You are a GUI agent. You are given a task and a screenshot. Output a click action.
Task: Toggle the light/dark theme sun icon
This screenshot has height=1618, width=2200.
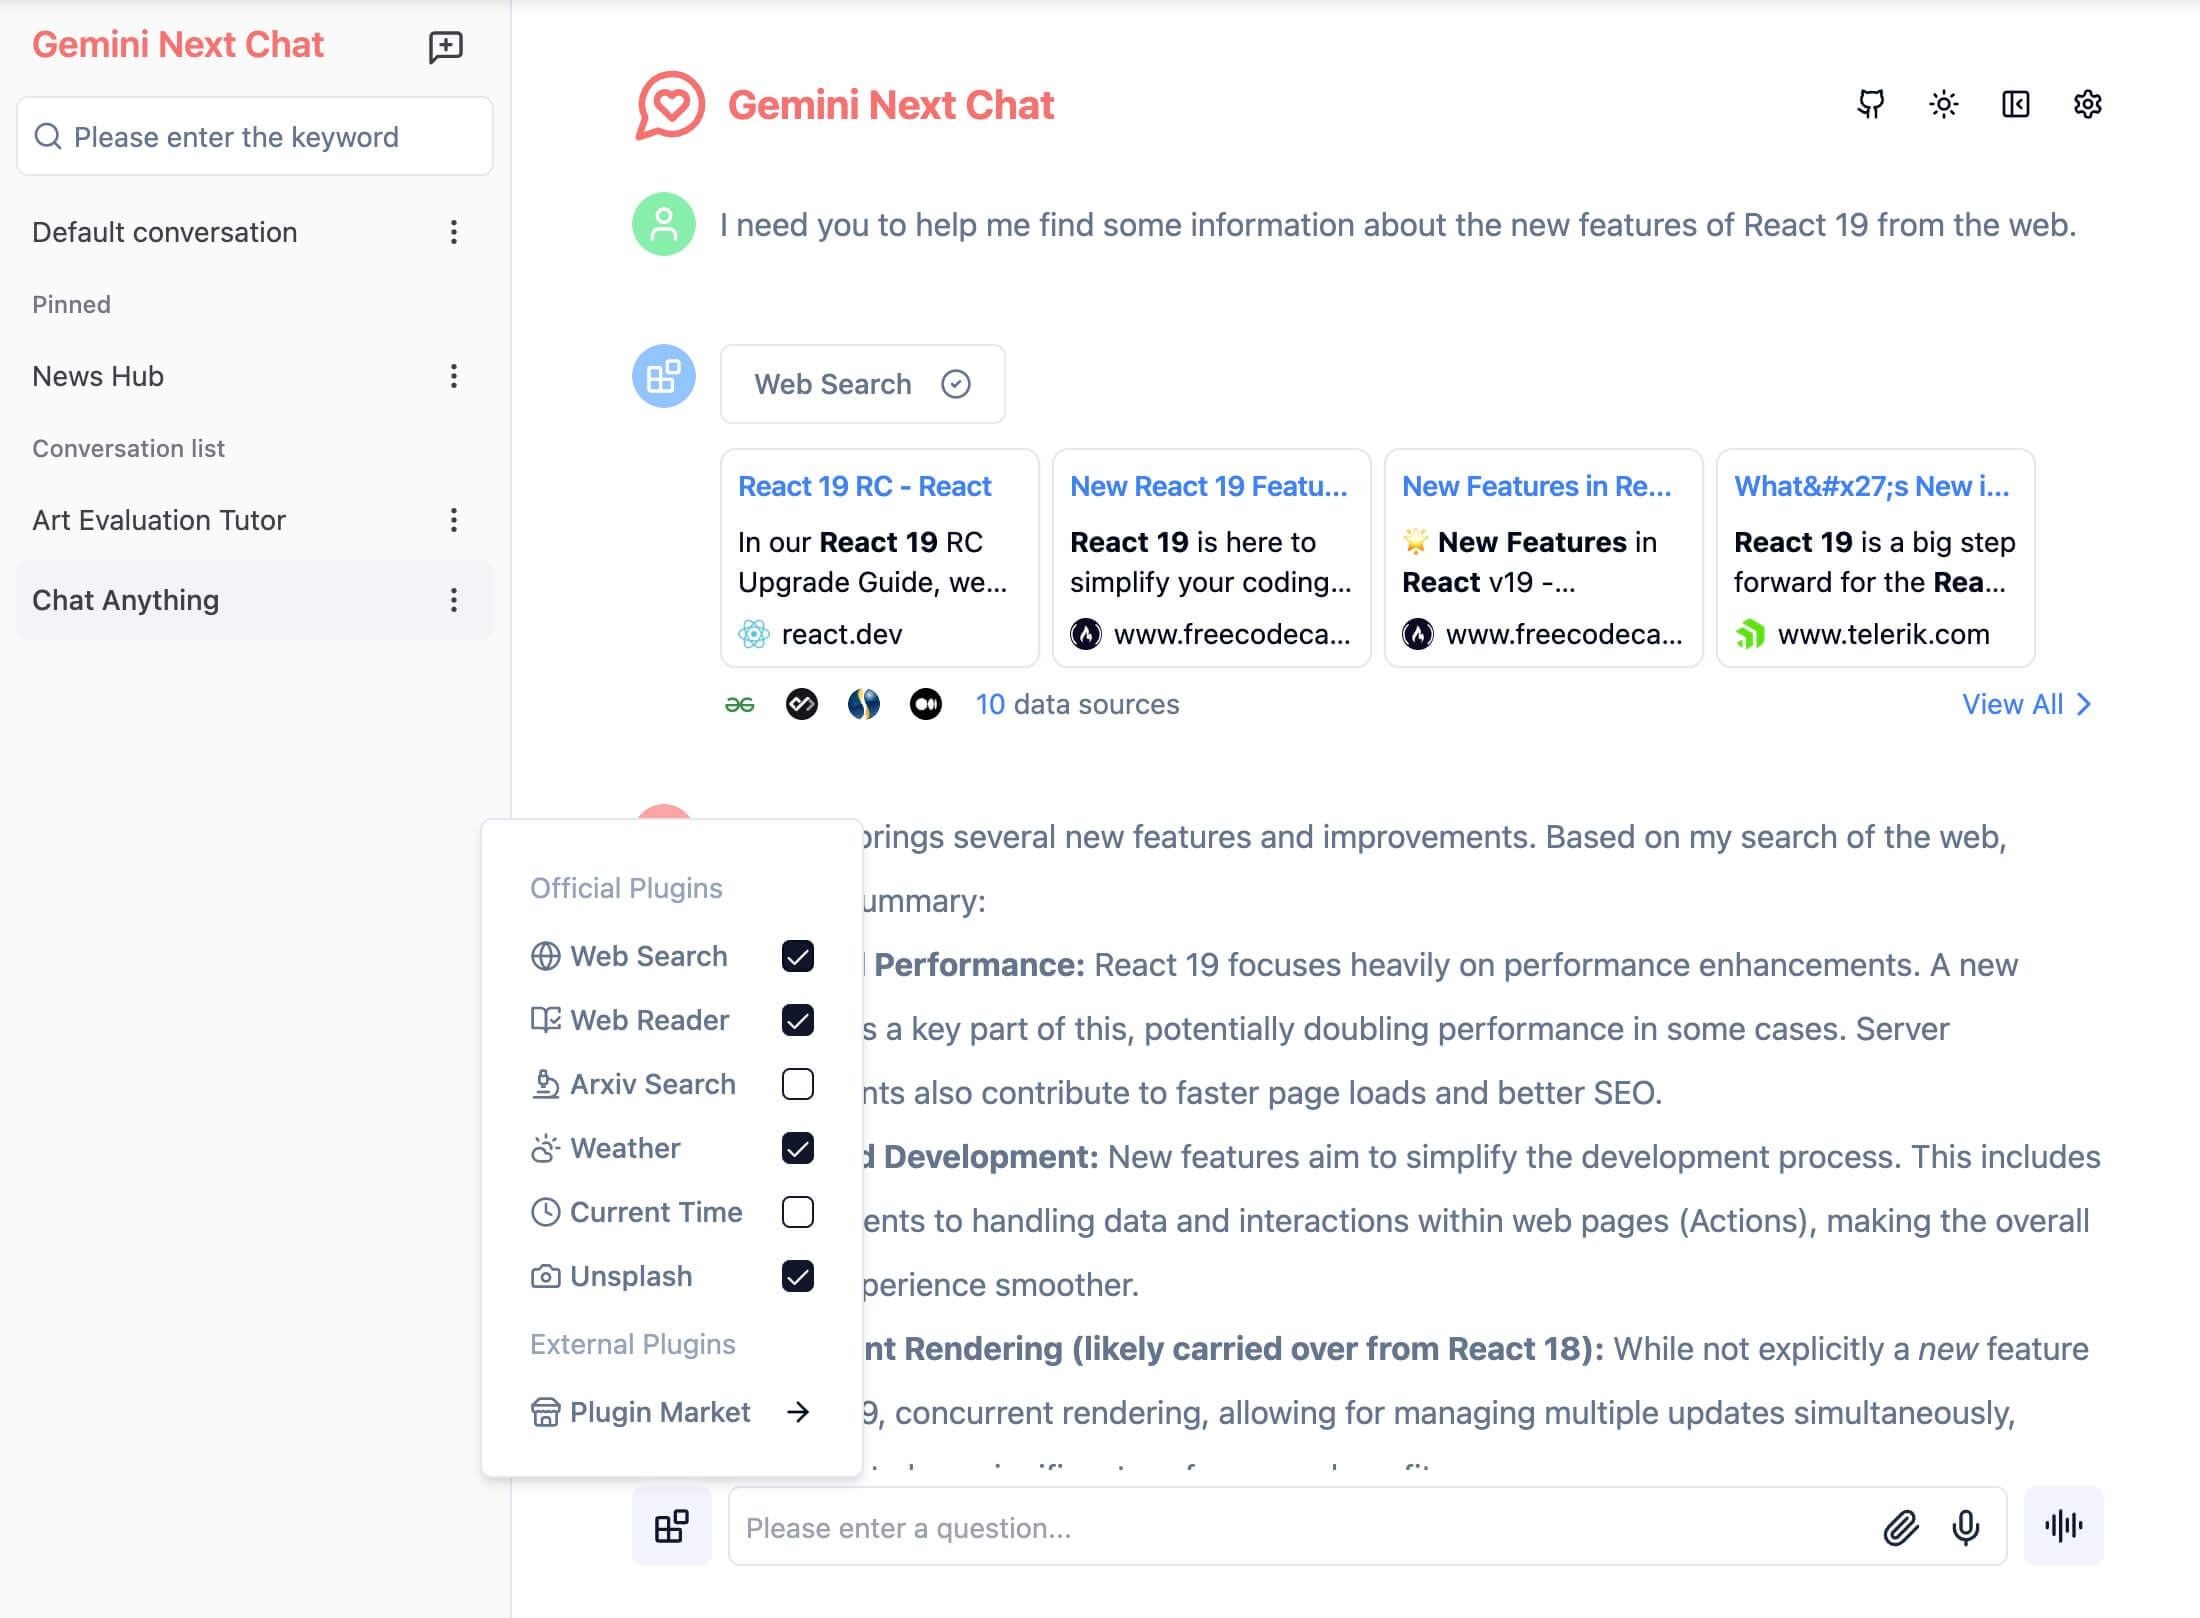pyautogui.click(x=1943, y=104)
